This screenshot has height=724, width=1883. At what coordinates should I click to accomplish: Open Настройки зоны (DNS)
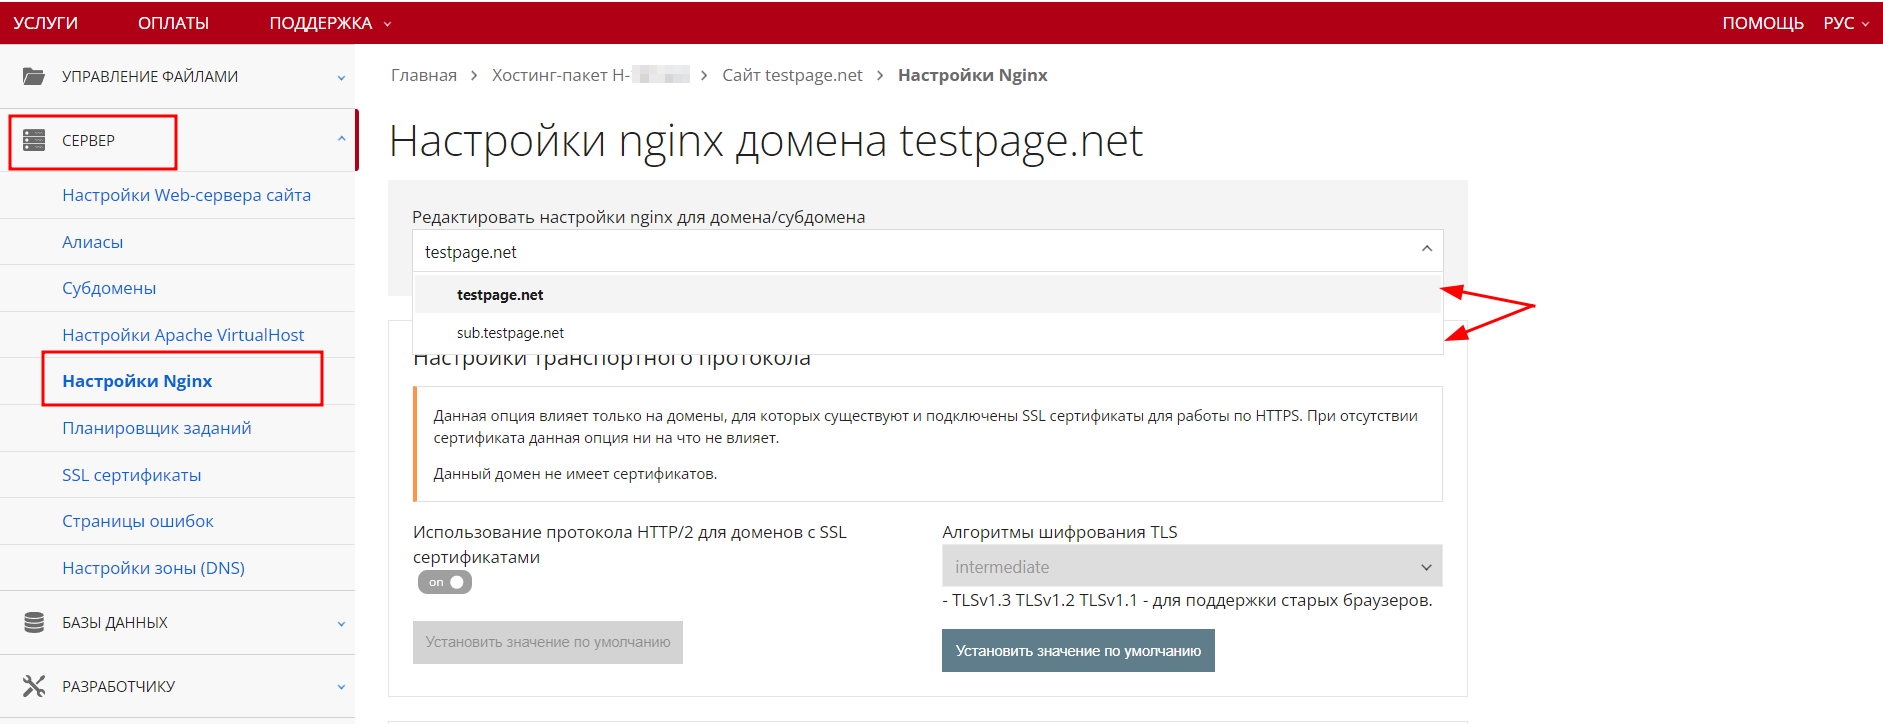[153, 568]
